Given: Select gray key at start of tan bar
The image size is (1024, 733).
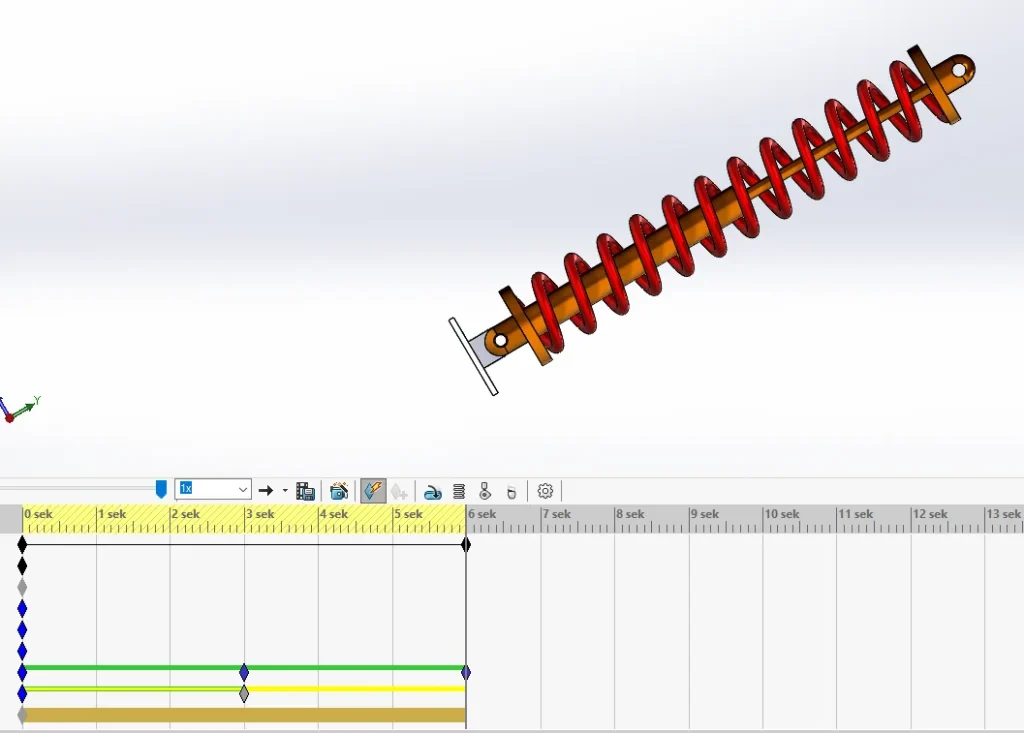Looking at the screenshot, I should 22,715.
